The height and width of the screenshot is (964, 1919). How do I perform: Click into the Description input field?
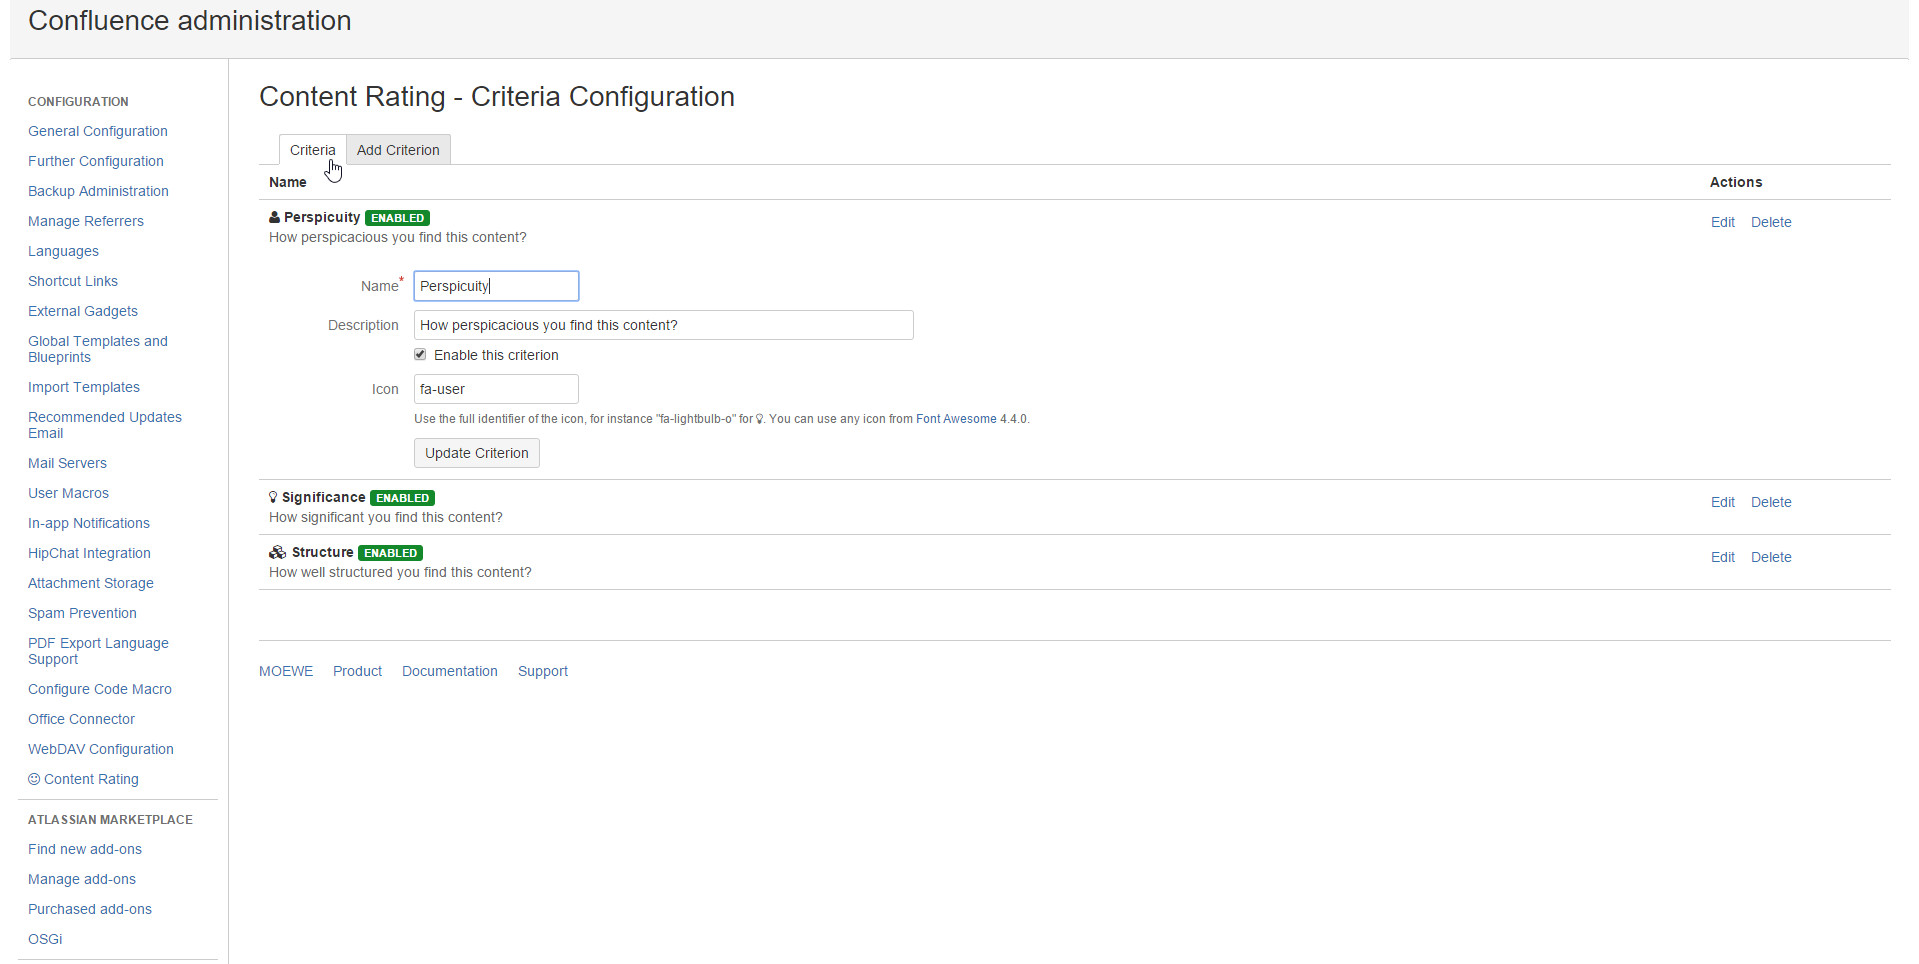pyautogui.click(x=663, y=325)
